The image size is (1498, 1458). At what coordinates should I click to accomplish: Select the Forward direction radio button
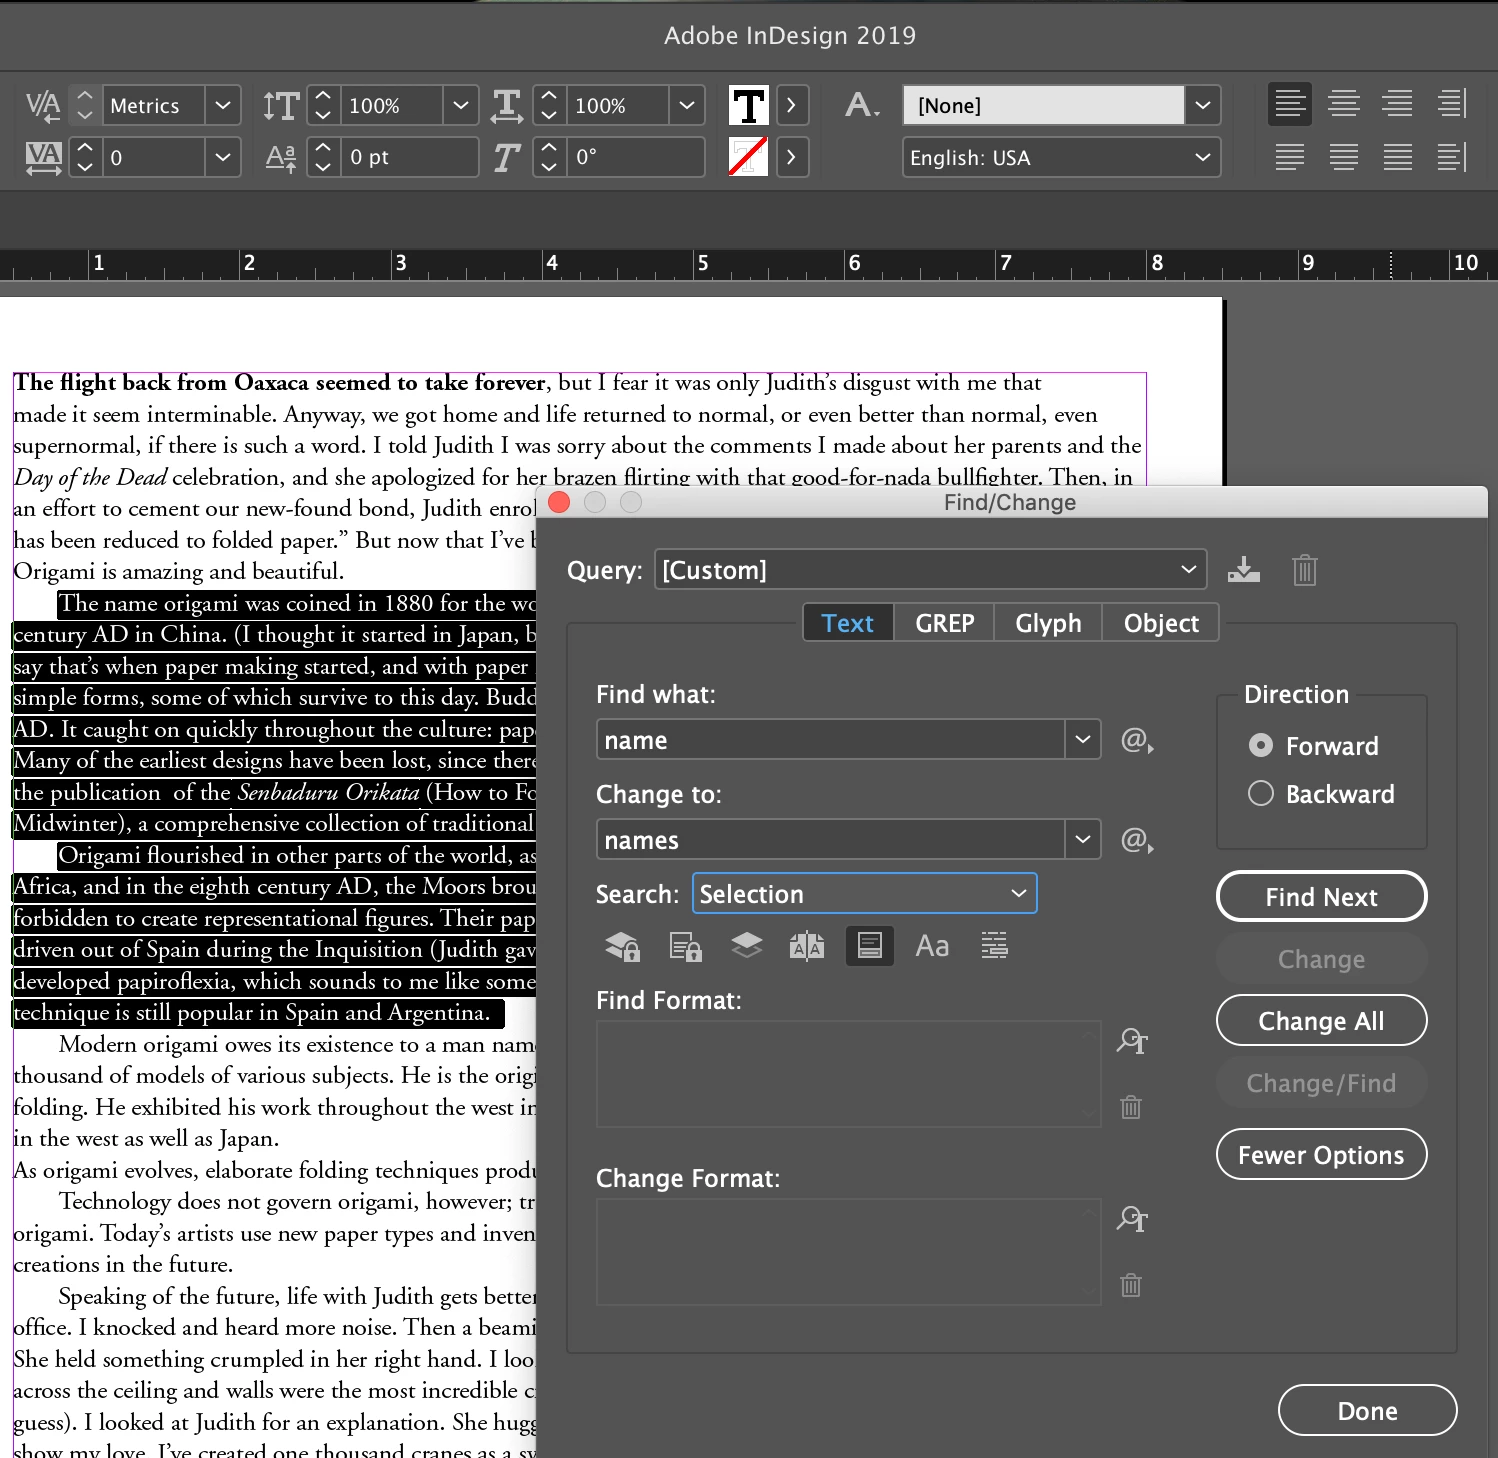tap(1261, 746)
